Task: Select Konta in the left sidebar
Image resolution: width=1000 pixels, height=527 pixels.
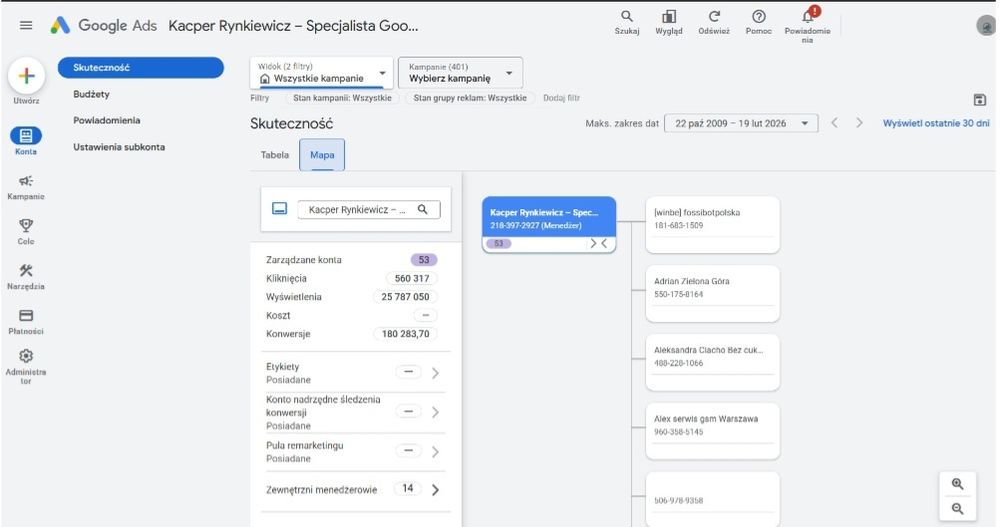Action: click(26, 141)
